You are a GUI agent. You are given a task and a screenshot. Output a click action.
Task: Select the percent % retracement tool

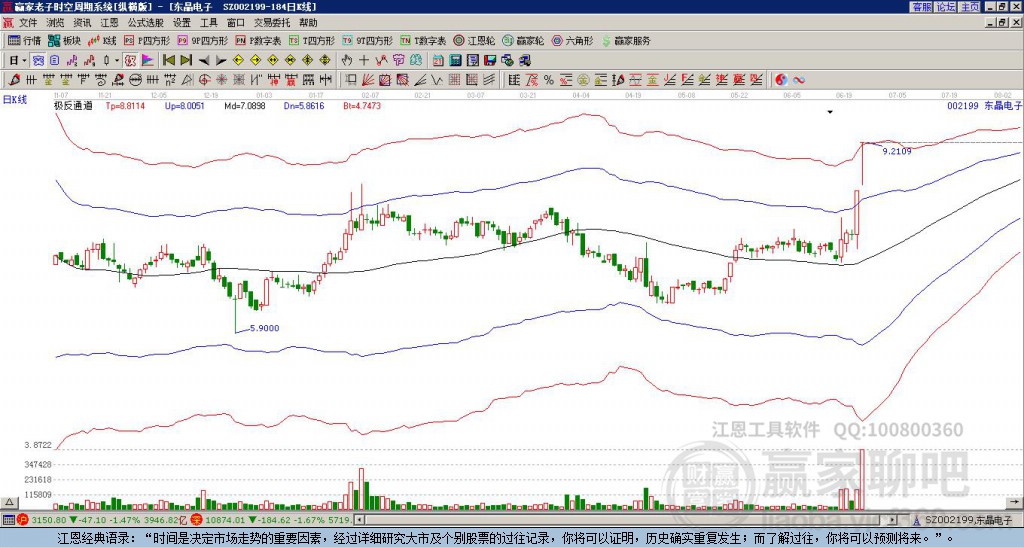pyautogui.click(x=549, y=80)
